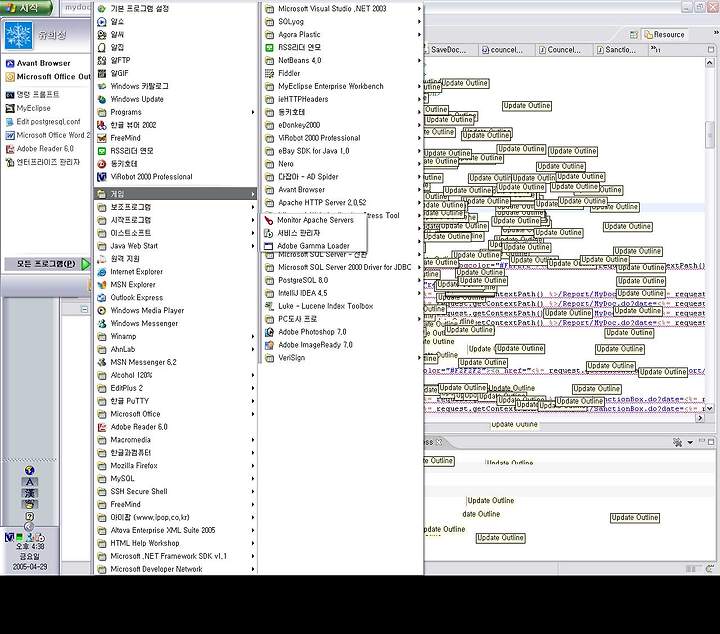720x634 pixels.
Task: Open Microsoft SQL Server 2000 Driver for JDBC
Action: click(342, 267)
